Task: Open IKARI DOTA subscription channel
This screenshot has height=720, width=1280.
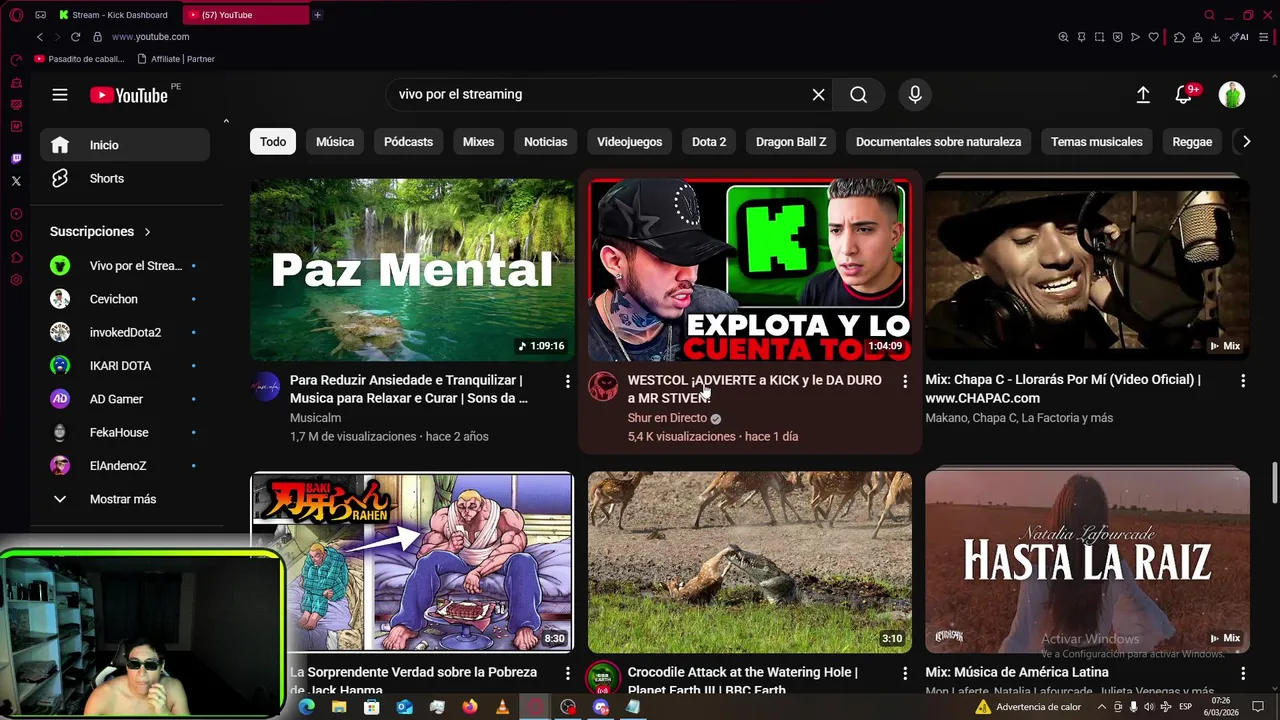Action: (x=125, y=366)
